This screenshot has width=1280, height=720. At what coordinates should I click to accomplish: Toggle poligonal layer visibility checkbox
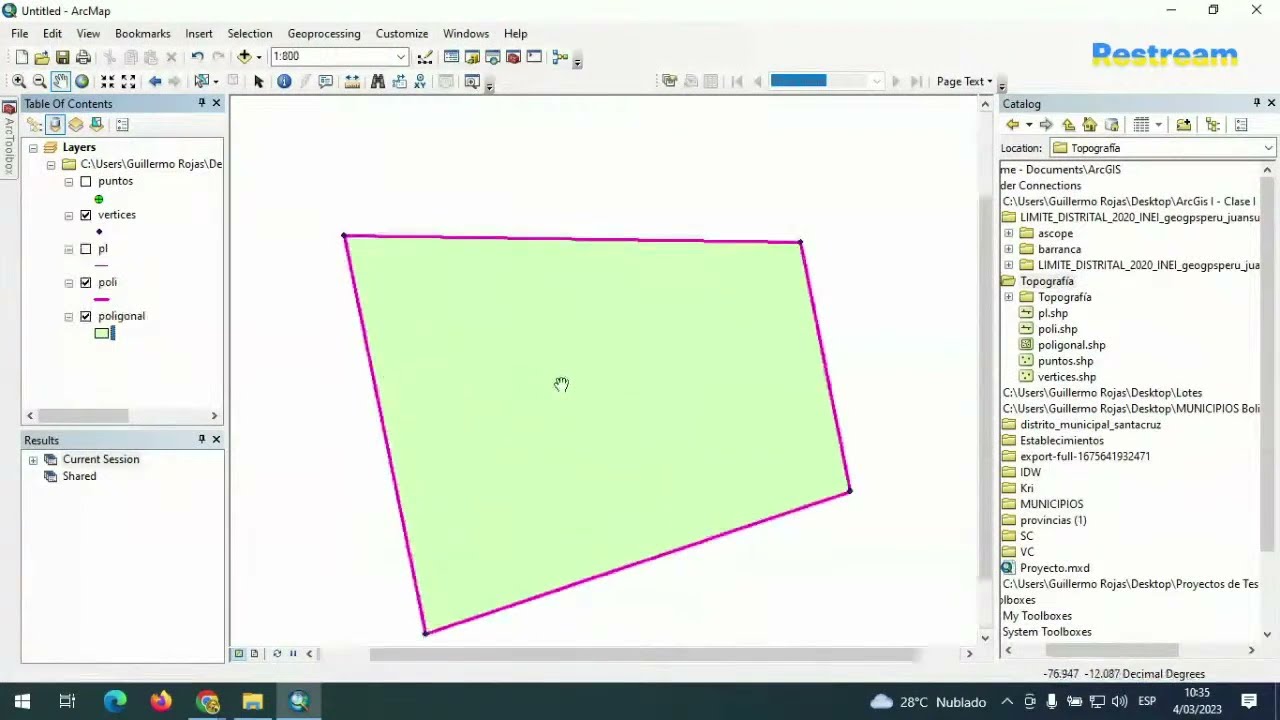click(x=86, y=316)
